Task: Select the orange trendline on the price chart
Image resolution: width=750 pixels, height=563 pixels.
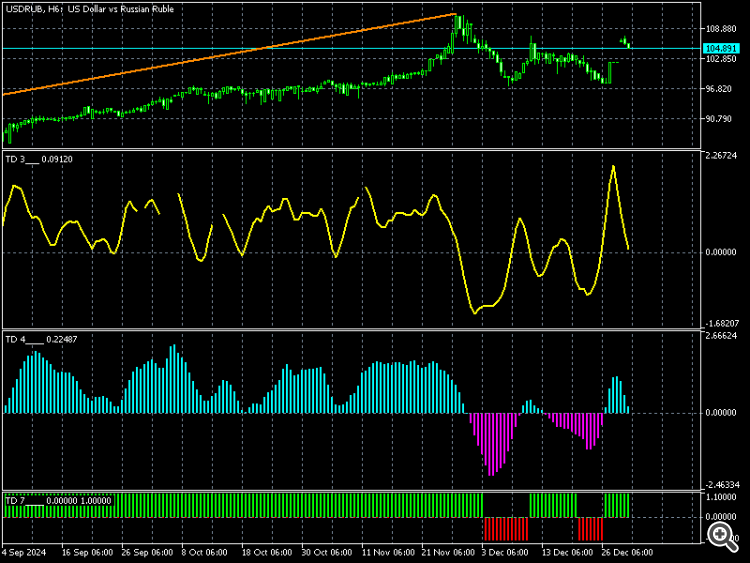Action: tap(230, 54)
